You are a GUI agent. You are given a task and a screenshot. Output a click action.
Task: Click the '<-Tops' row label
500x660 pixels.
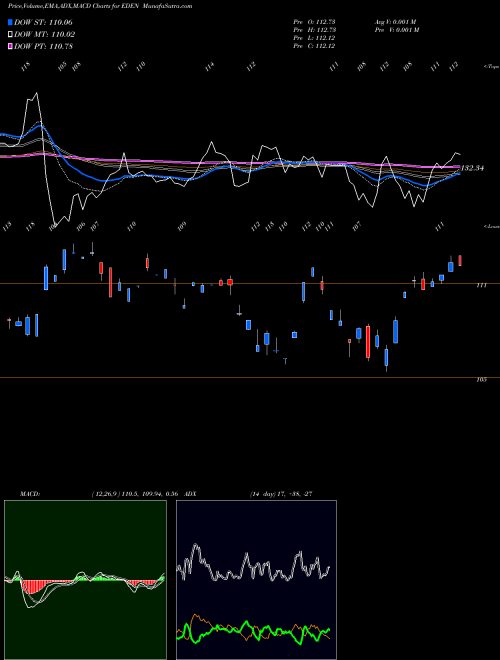pos(491,67)
